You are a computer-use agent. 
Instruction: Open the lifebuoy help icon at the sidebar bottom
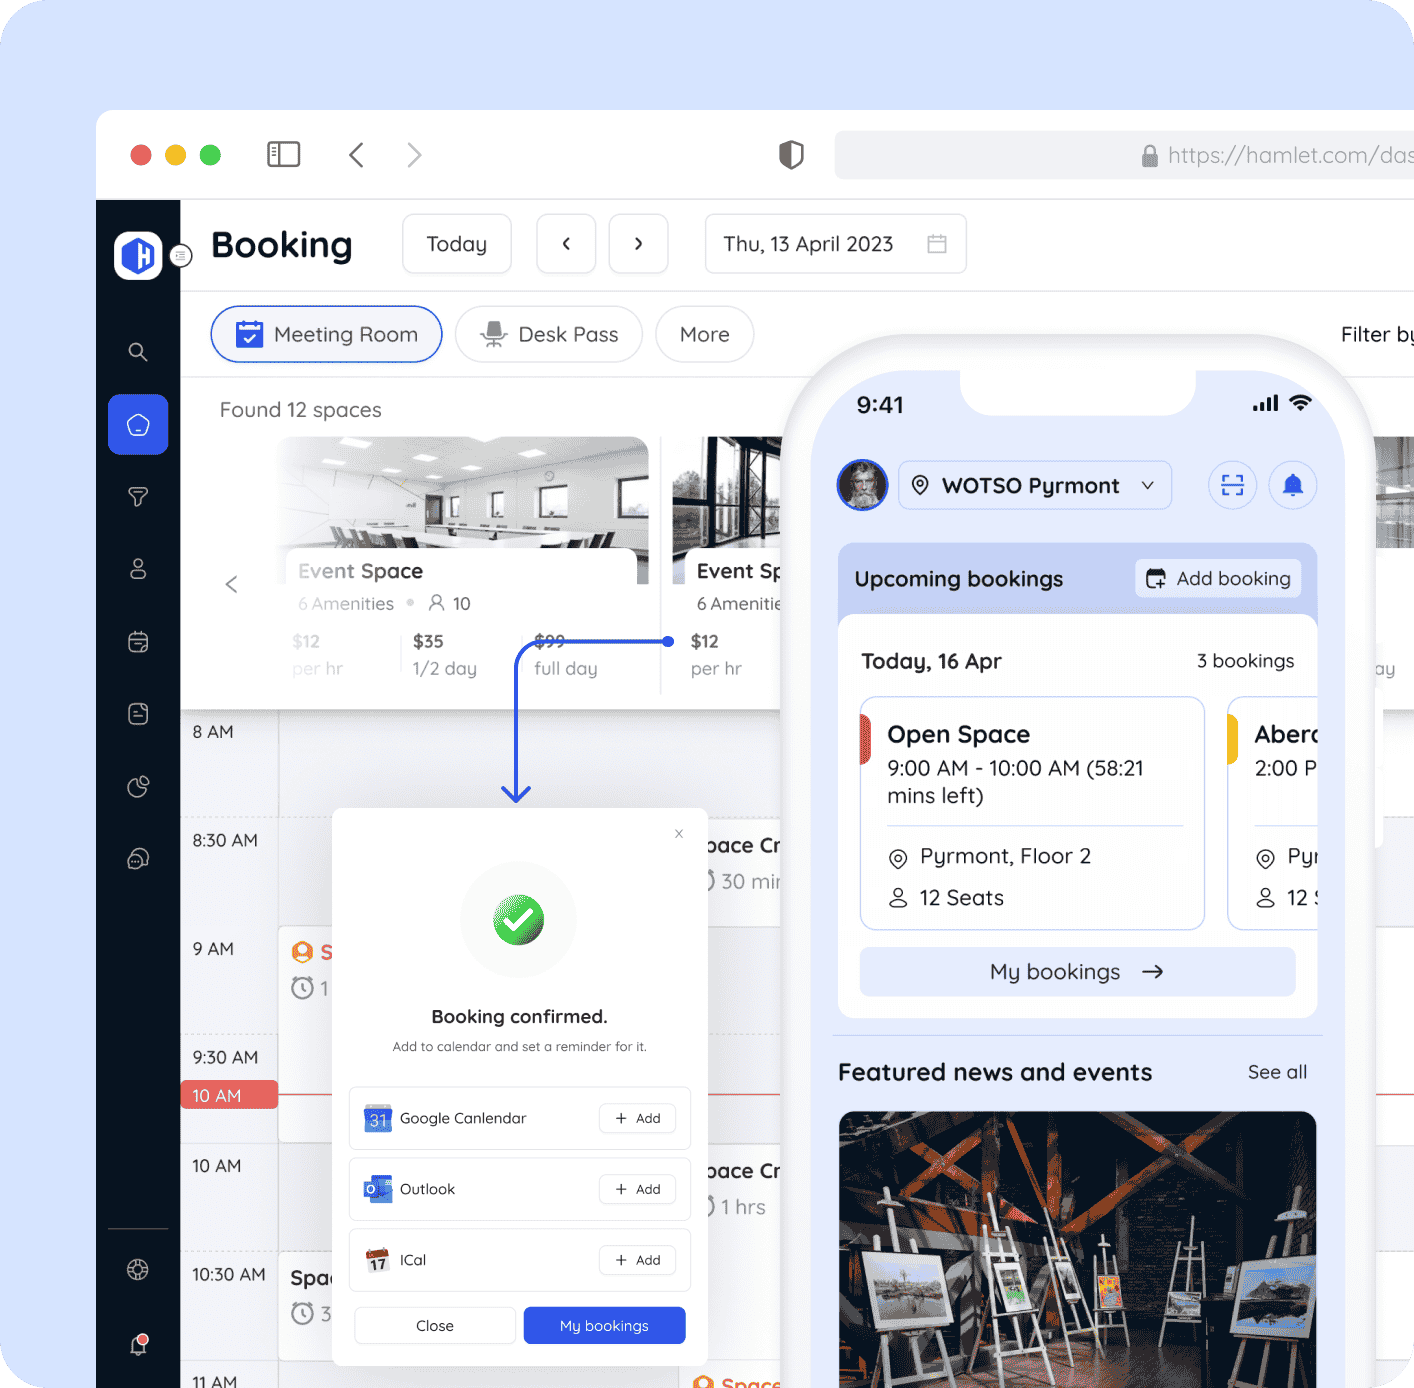point(138,1270)
